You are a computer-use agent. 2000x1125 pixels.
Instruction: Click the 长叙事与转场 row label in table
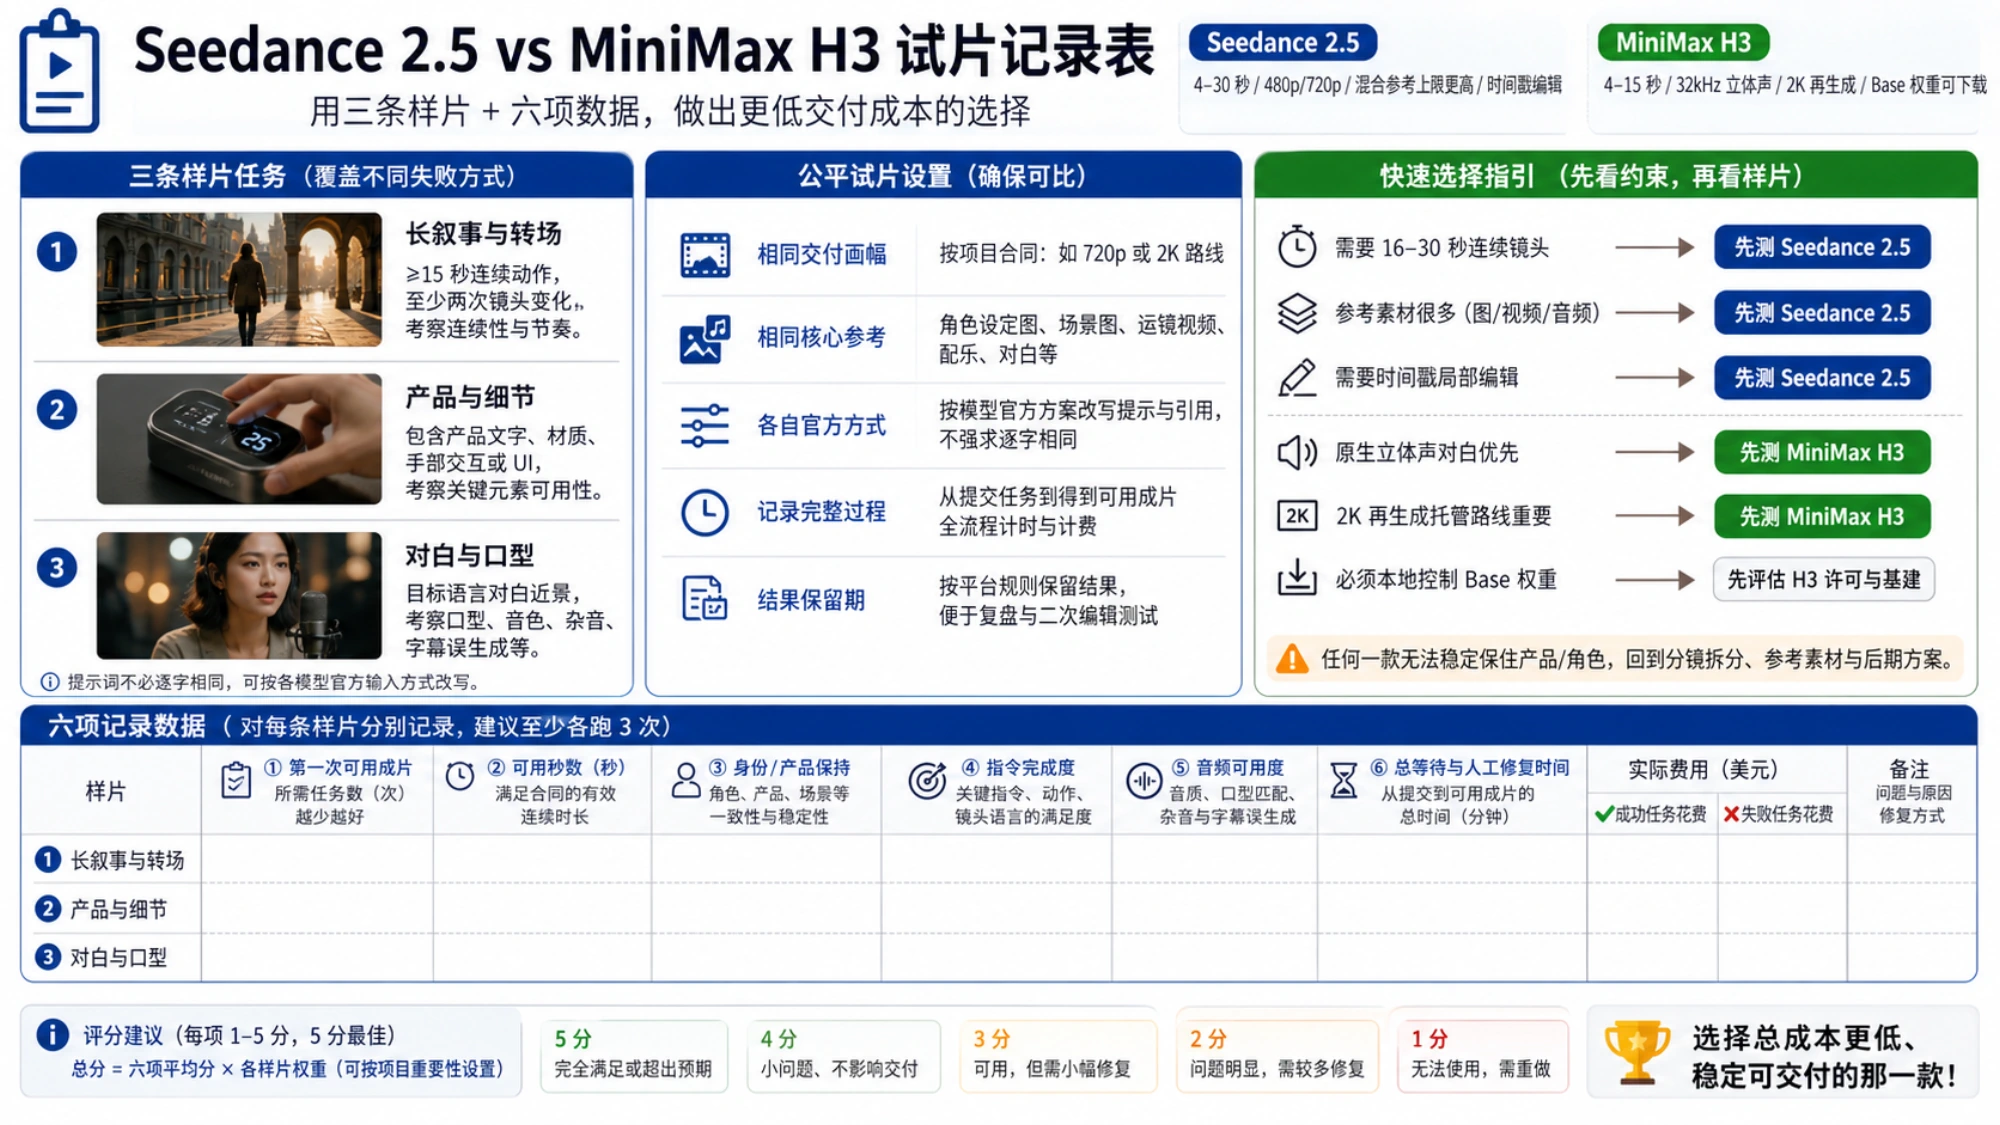click(x=127, y=860)
